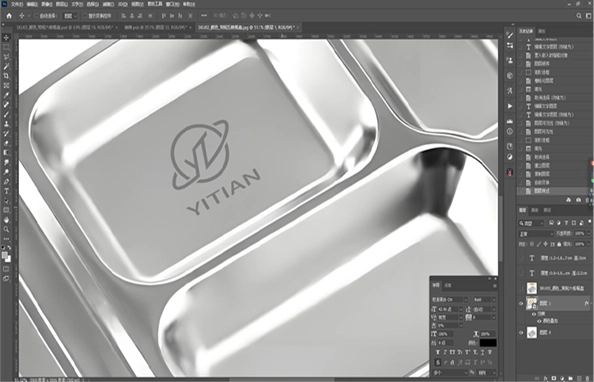Switch to the 段落 tab in Character panel
The width and height of the screenshot is (594, 382).
click(x=448, y=285)
